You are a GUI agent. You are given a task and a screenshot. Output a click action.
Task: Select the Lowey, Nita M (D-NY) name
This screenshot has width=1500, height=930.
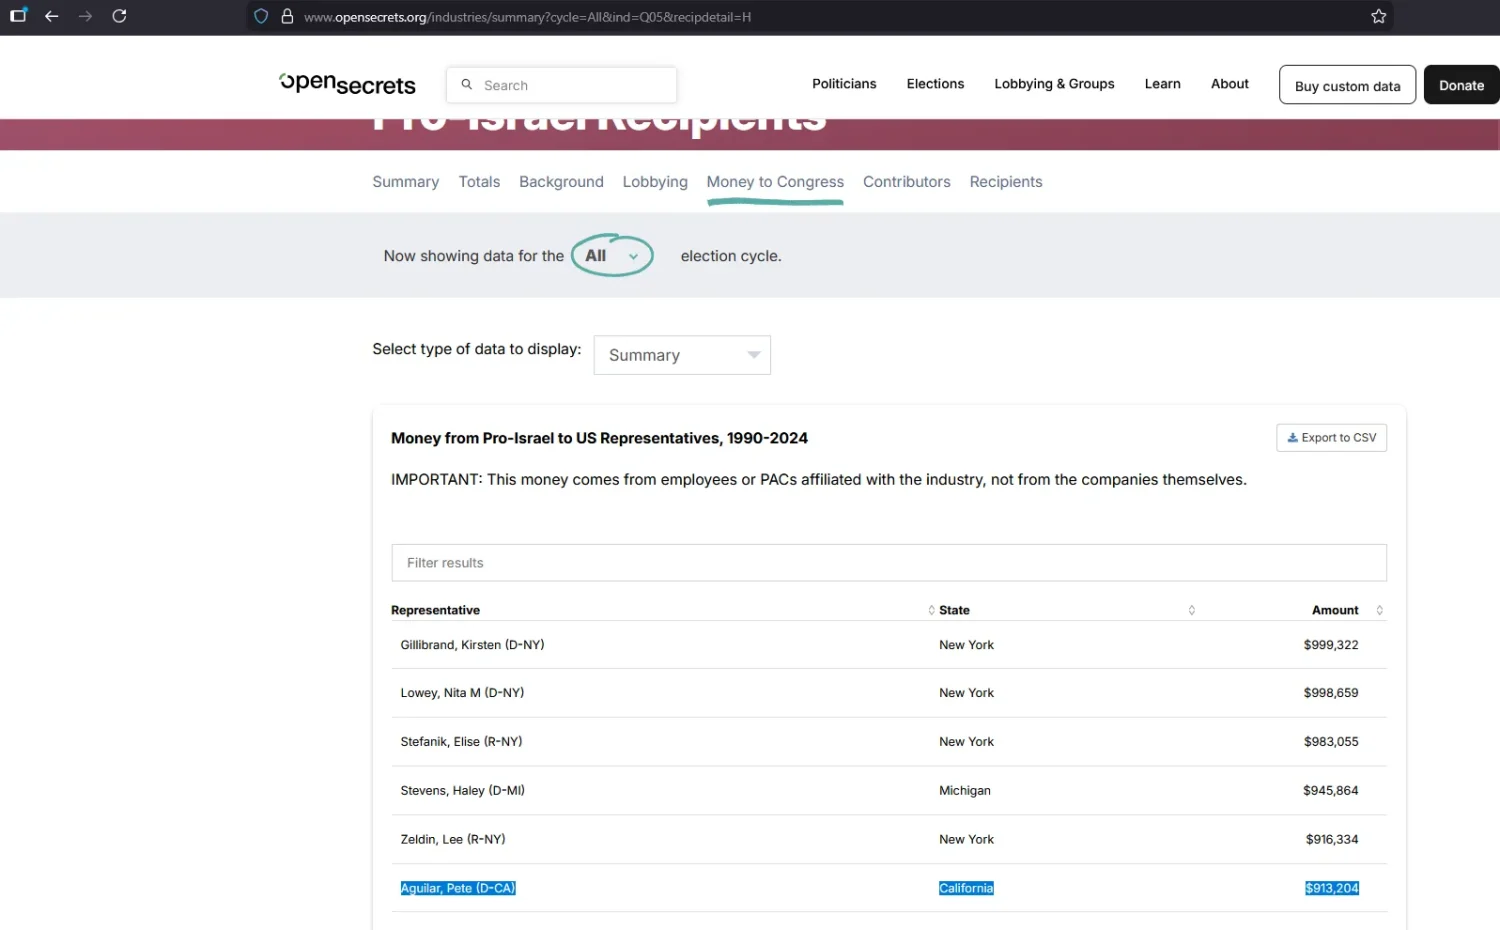[462, 693]
